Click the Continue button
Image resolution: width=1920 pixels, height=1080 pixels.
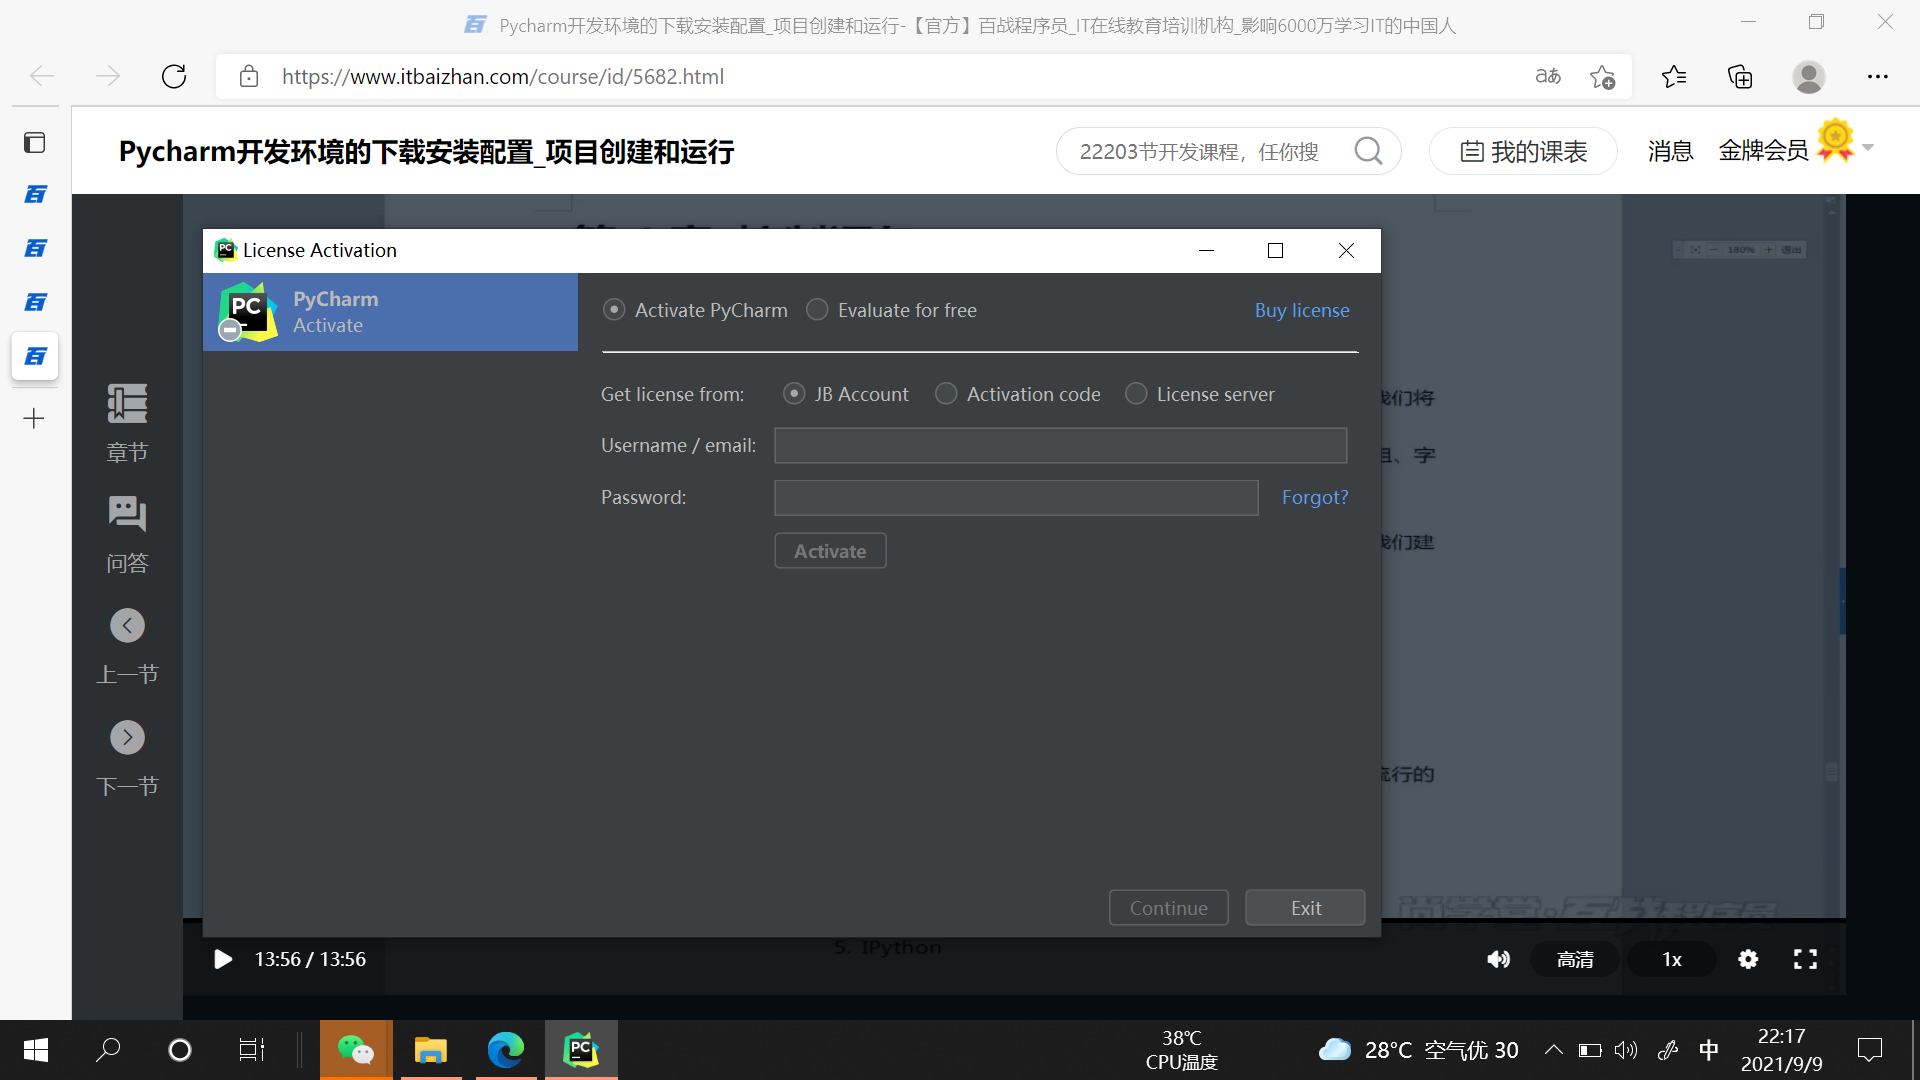click(1168, 908)
